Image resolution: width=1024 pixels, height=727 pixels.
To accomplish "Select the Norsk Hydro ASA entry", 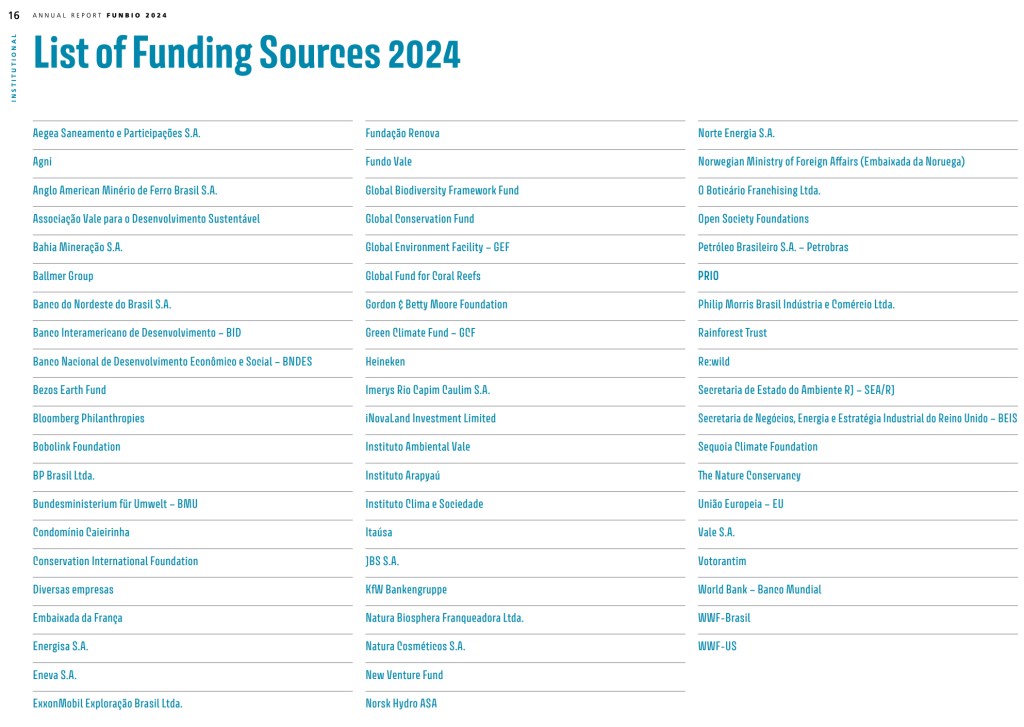I will tap(401, 704).
